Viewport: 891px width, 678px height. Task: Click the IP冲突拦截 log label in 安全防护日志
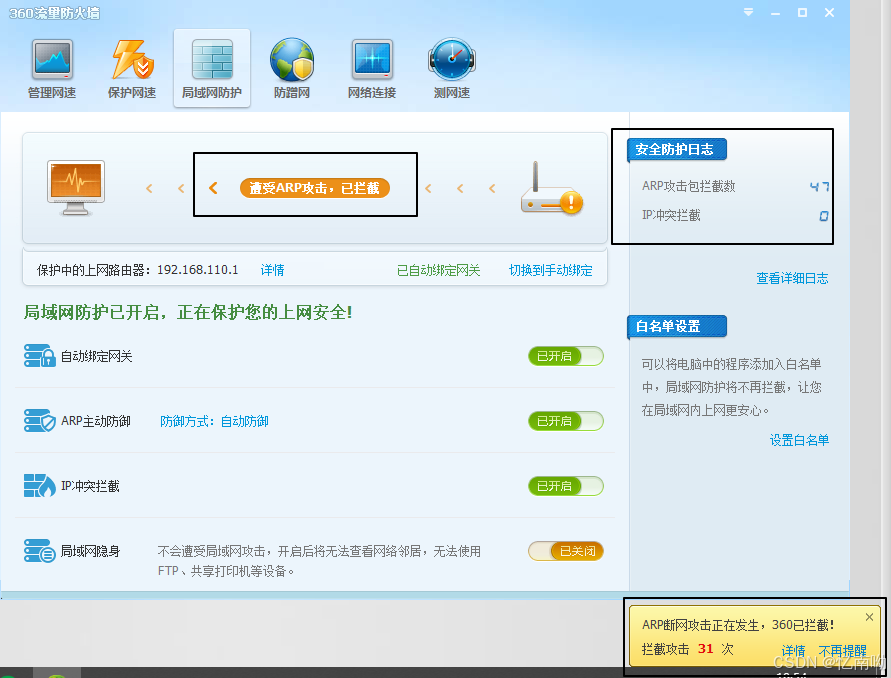[671, 215]
